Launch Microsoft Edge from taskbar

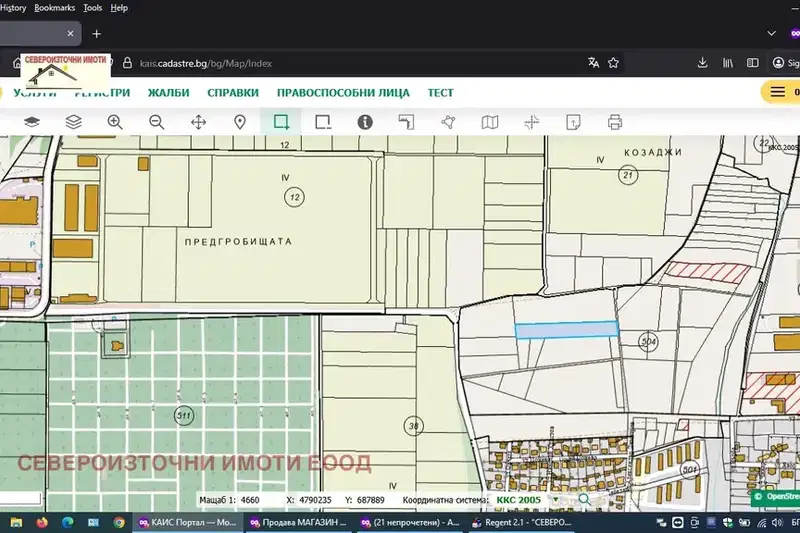tap(67, 522)
